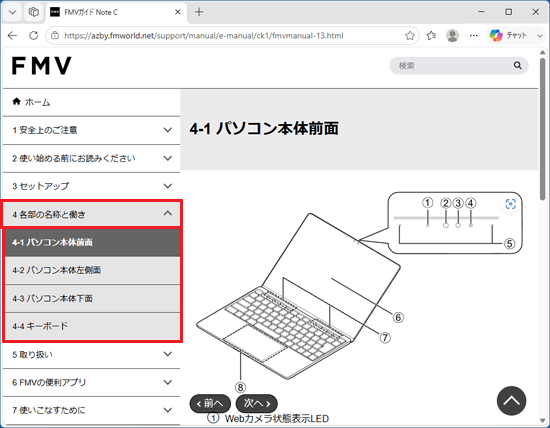Open 4-2 パソコン本体左側面 page

92,270
